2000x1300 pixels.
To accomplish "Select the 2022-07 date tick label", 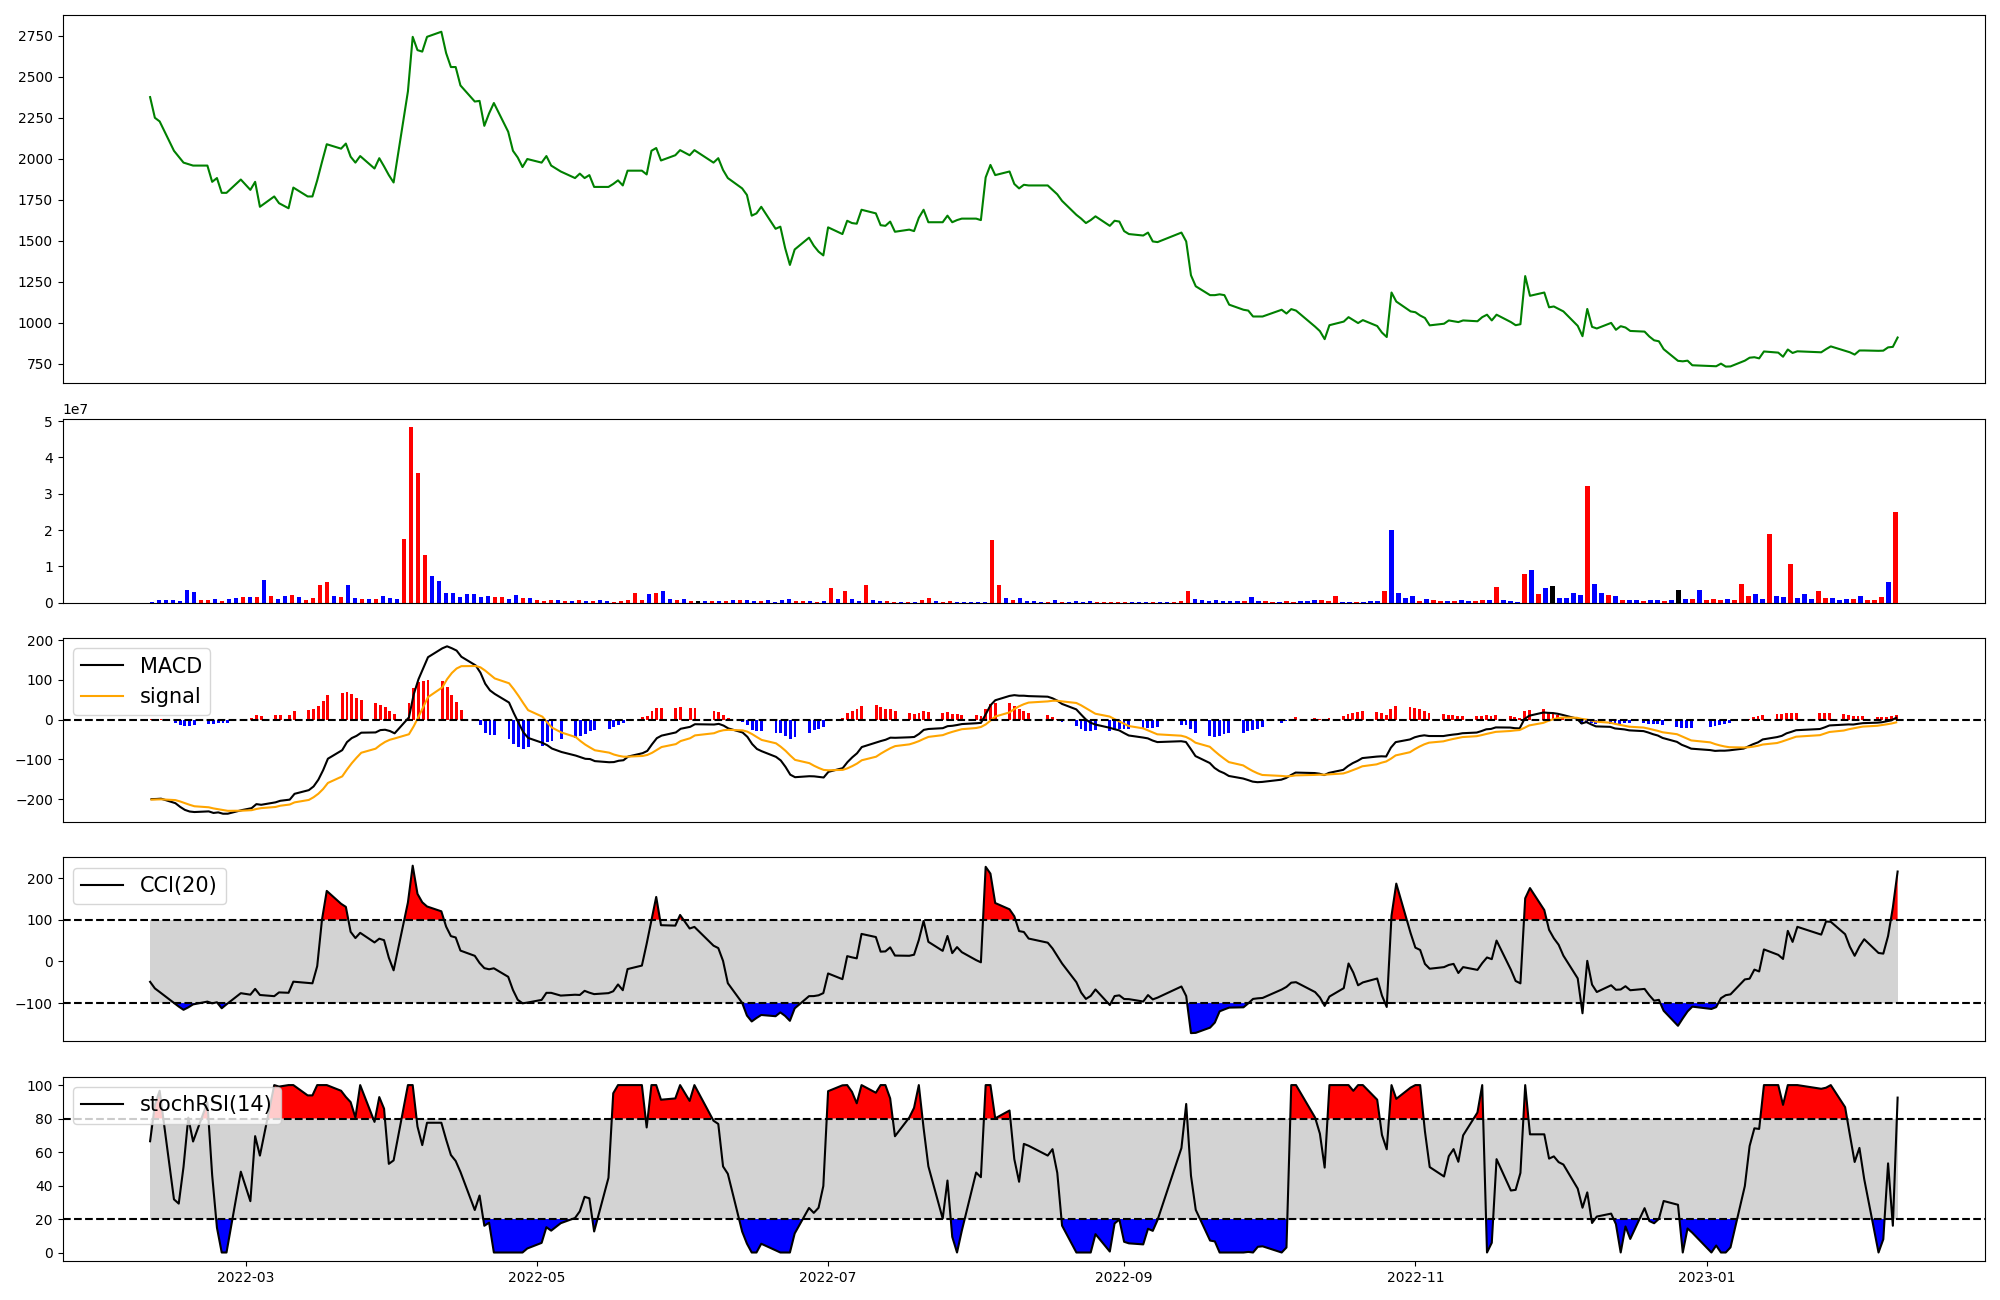I will (x=828, y=1277).
